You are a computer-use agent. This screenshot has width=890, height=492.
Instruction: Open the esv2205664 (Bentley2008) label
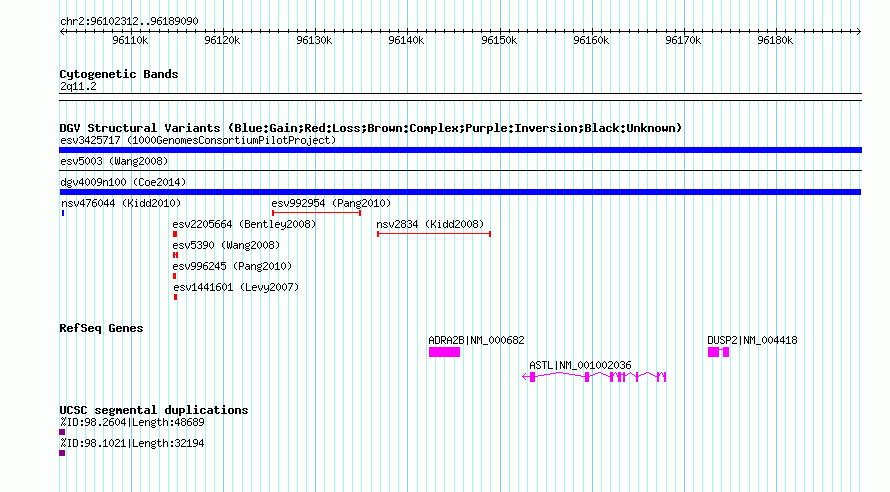(244, 224)
